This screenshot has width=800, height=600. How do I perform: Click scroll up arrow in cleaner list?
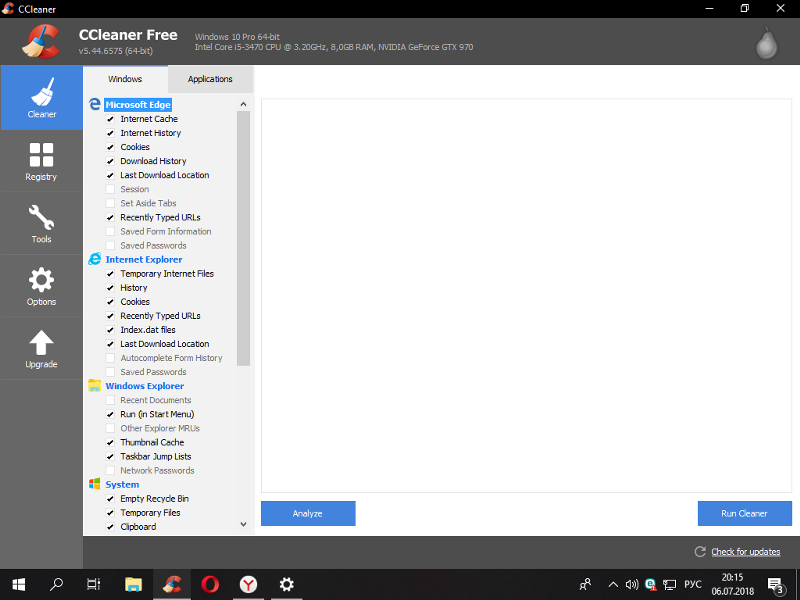coord(243,104)
